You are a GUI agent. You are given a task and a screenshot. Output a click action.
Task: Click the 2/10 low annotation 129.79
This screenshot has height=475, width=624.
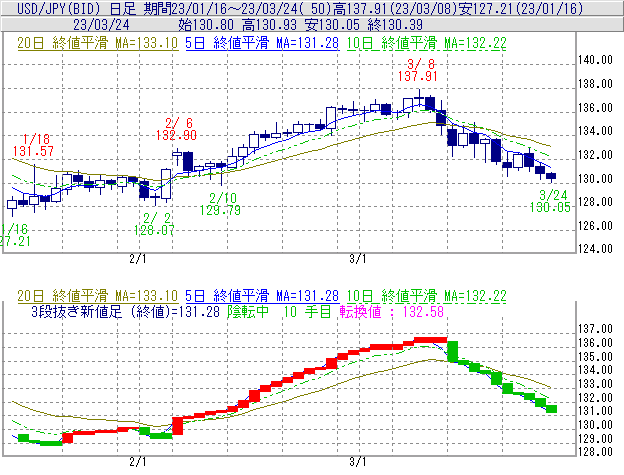tap(224, 210)
